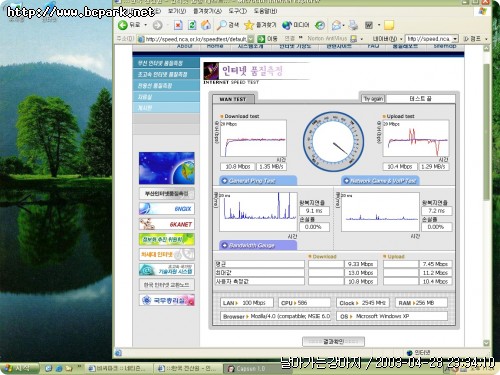Click the Network Game & VoIP Test header

pos(380,181)
